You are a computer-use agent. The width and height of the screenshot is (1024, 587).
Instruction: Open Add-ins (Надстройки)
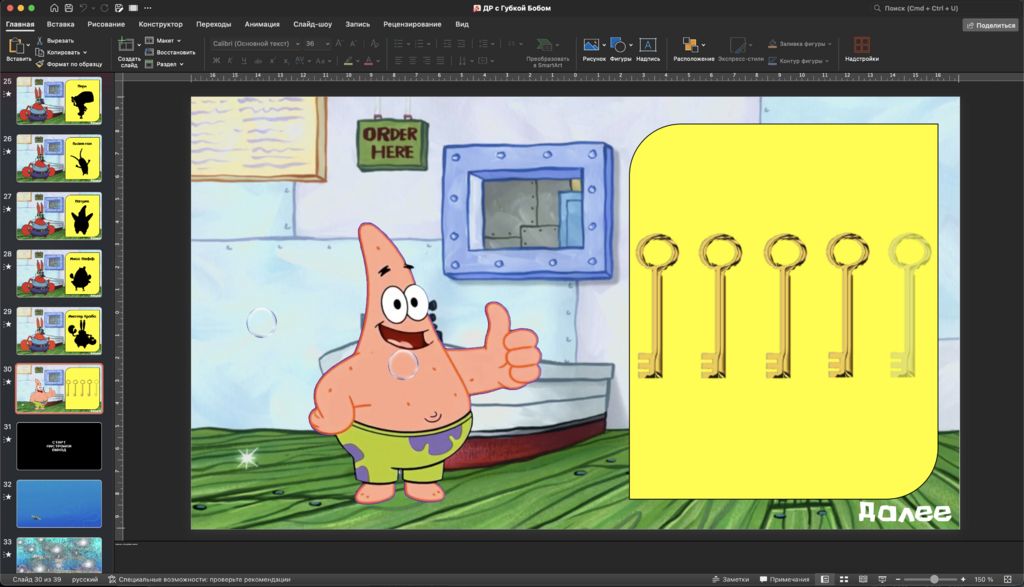click(861, 49)
